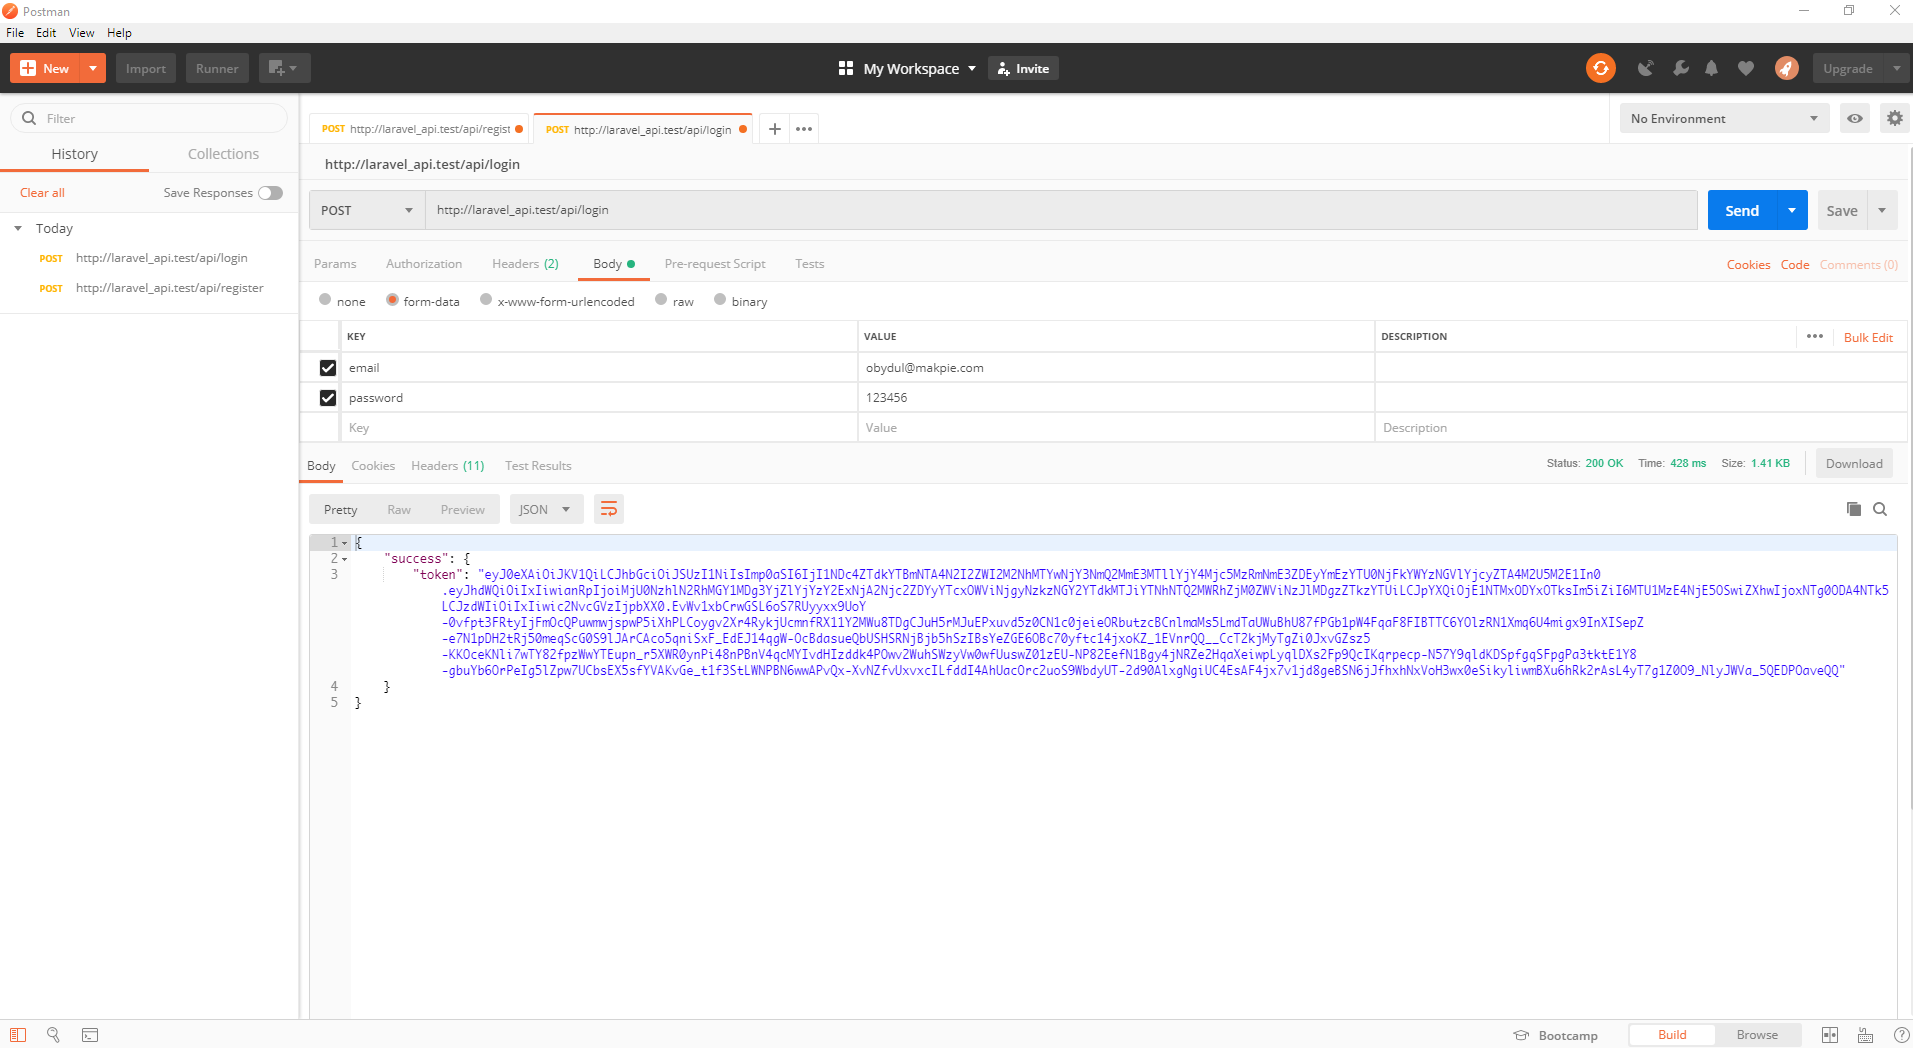
Task: Switch to the register request tab
Action: point(421,129)
